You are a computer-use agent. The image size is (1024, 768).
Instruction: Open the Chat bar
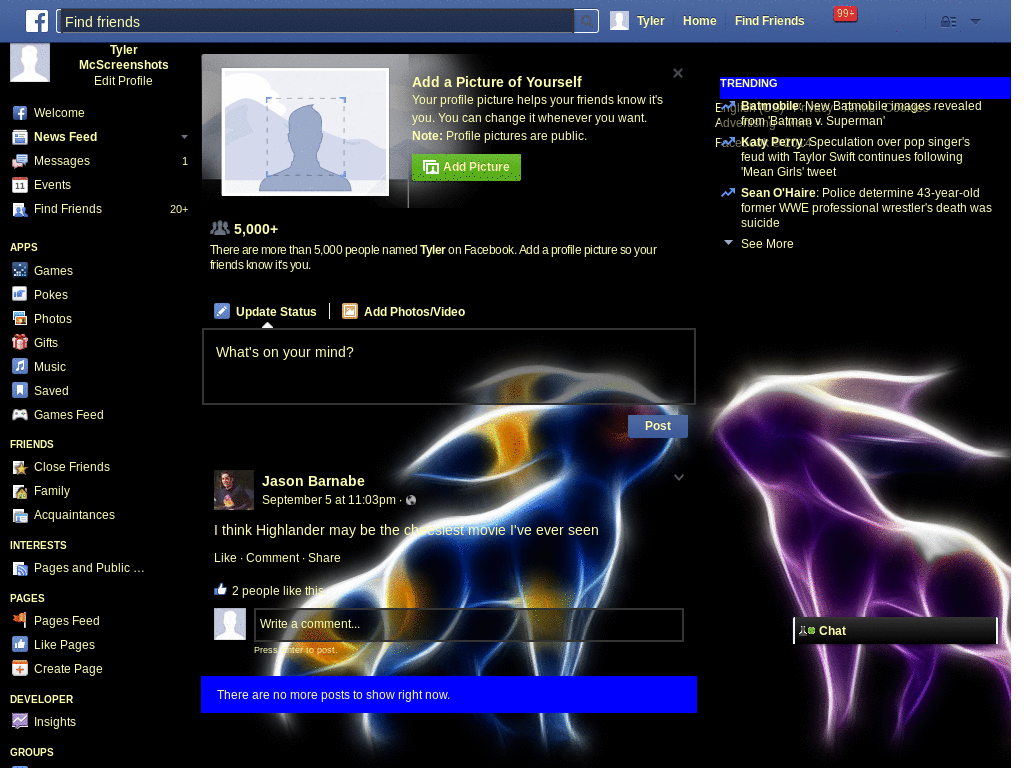coord(895,630)
